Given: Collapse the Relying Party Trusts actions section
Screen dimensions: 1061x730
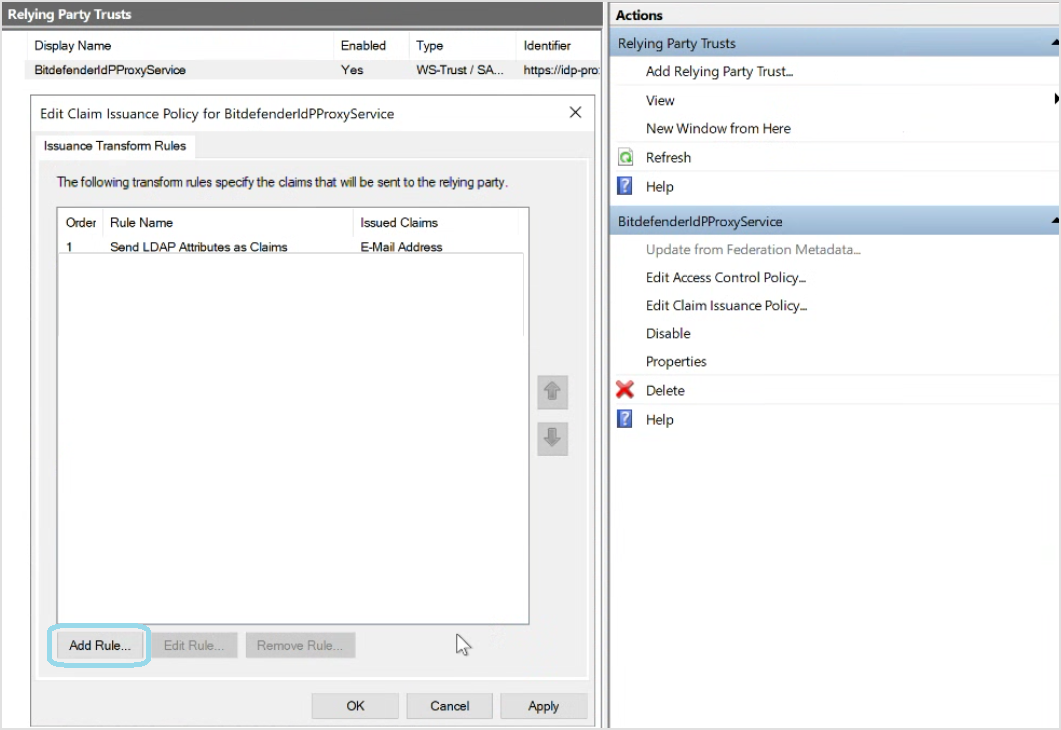Looking at the screenshot, I should point(1054,43).
